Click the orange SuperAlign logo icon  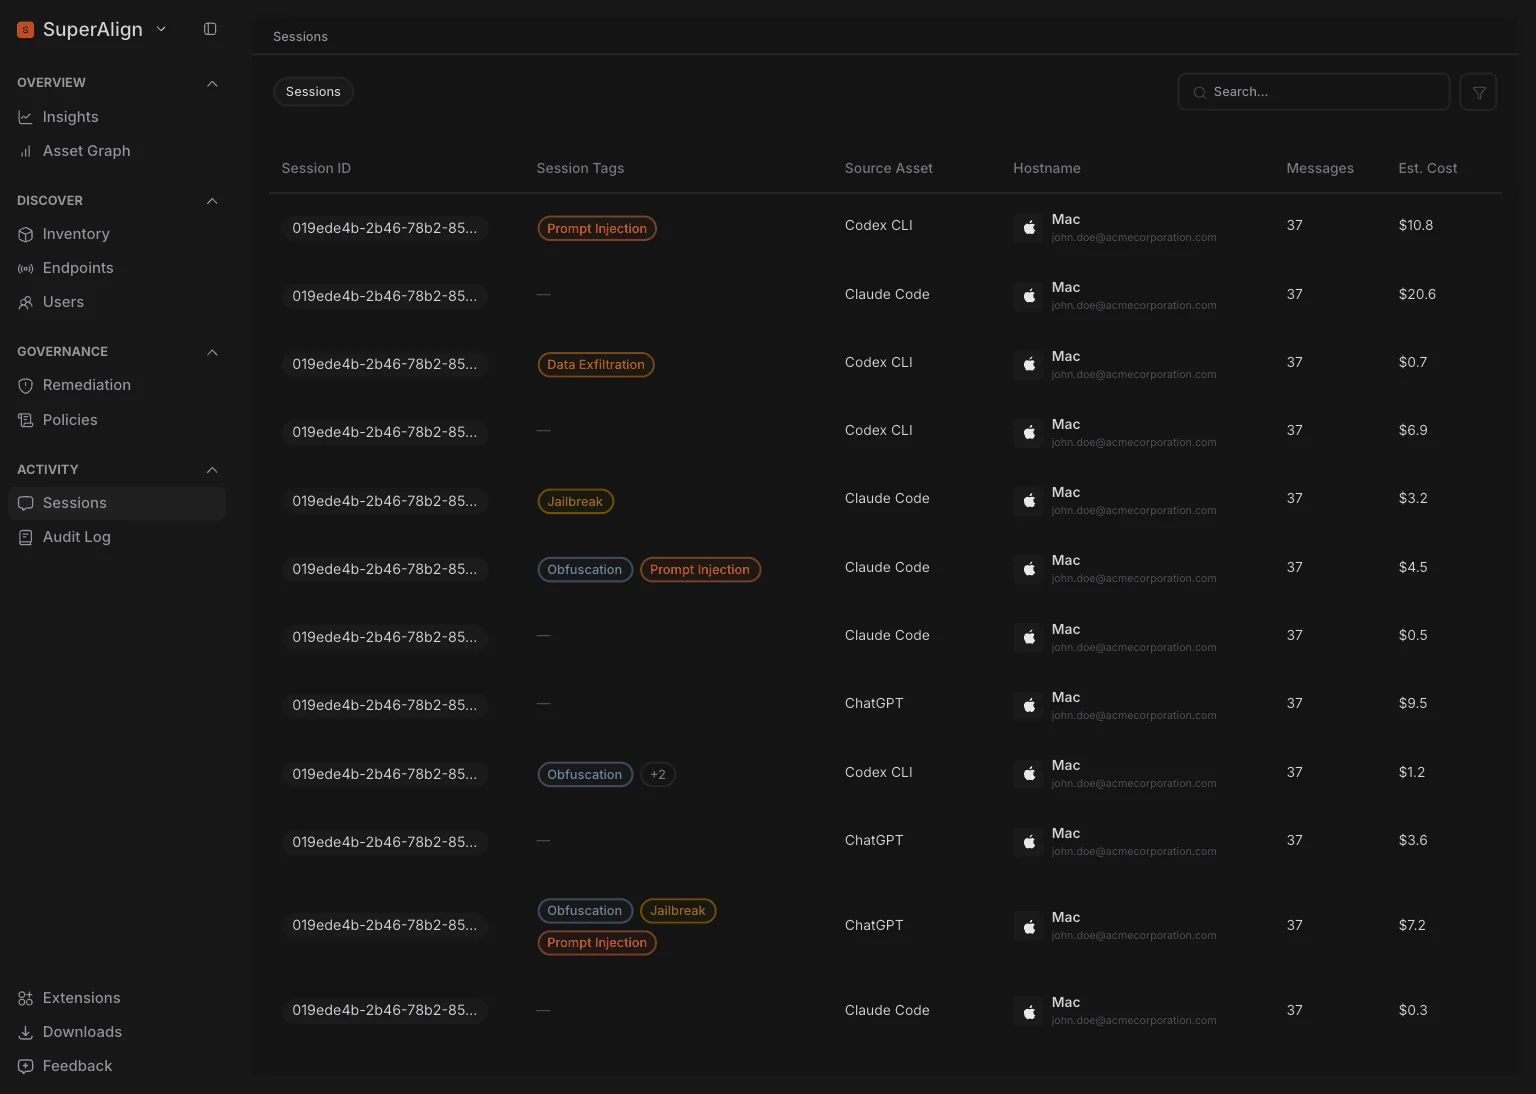point(26,30)
